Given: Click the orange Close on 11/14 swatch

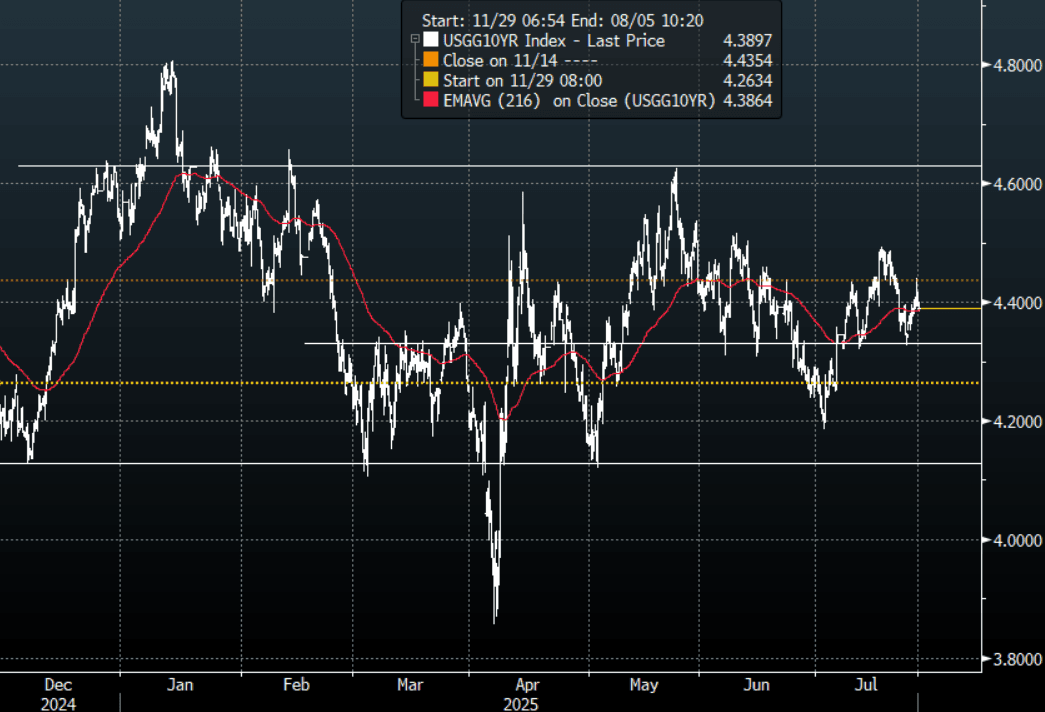Looking at the screenshot, I should point(430,61).
